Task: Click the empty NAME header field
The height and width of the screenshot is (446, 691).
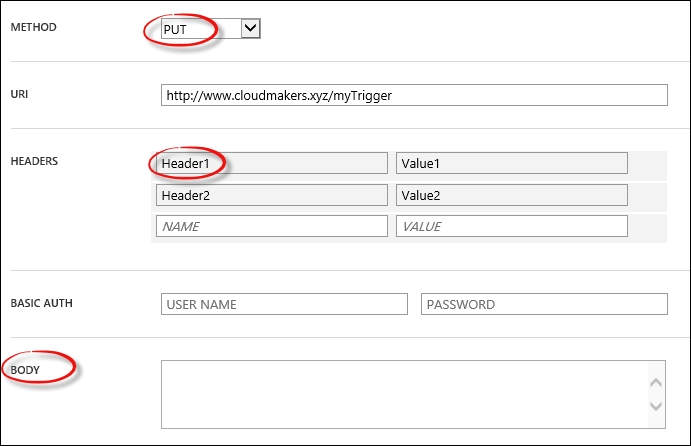Action: (x=272, y=227)
